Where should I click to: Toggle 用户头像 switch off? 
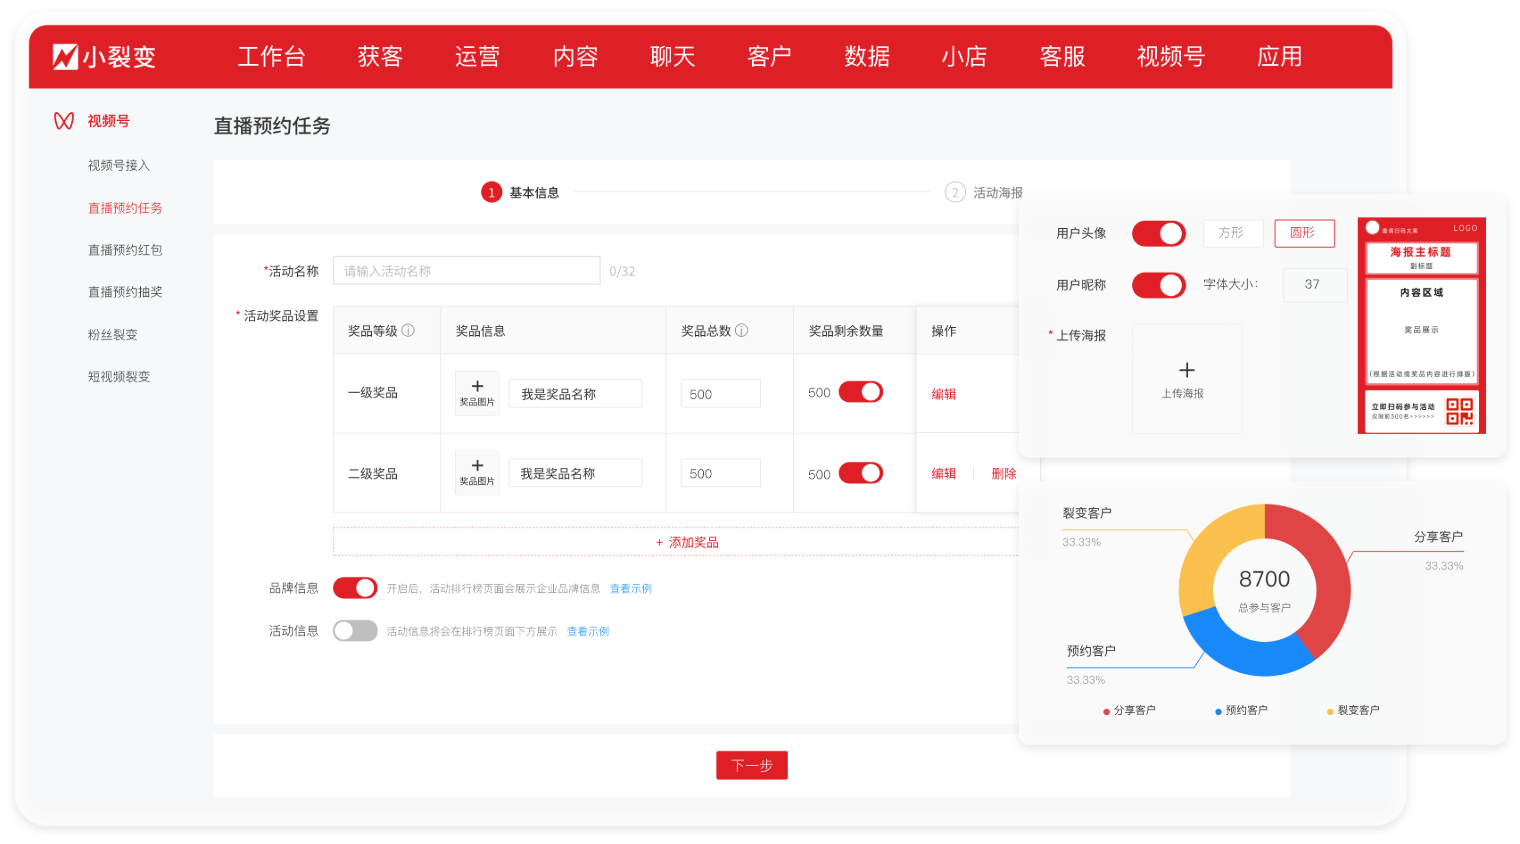coord(1159,234)
